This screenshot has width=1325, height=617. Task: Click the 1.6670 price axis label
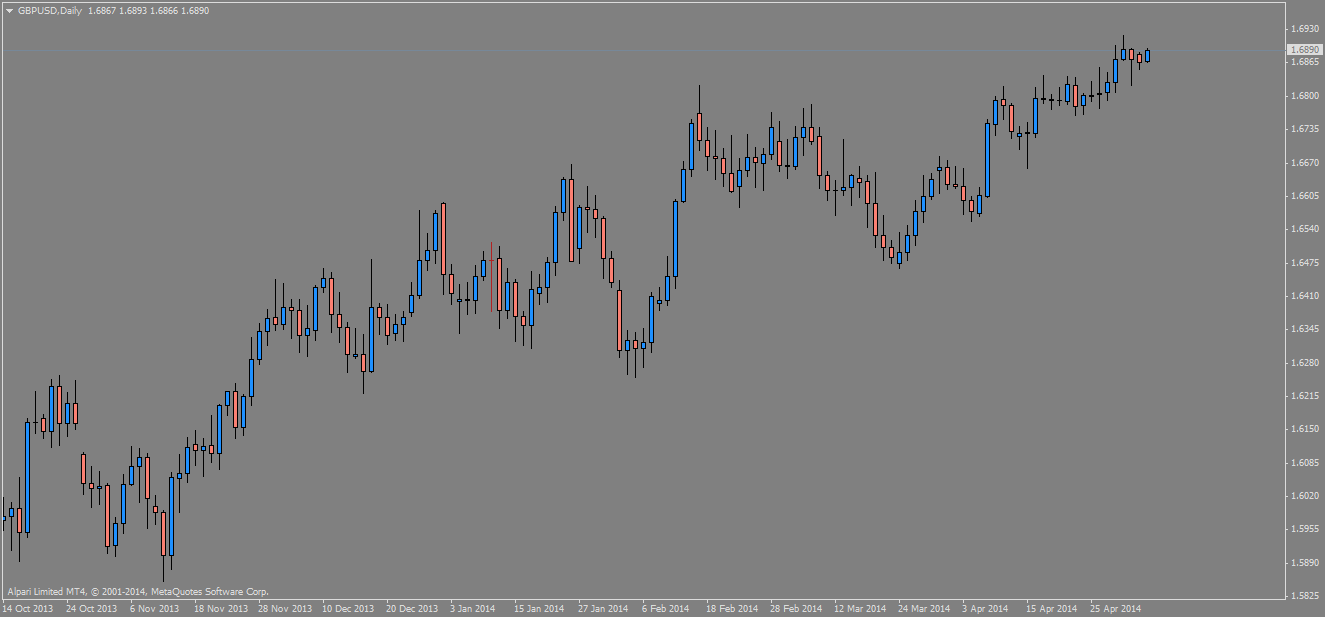pos(1303,162)
